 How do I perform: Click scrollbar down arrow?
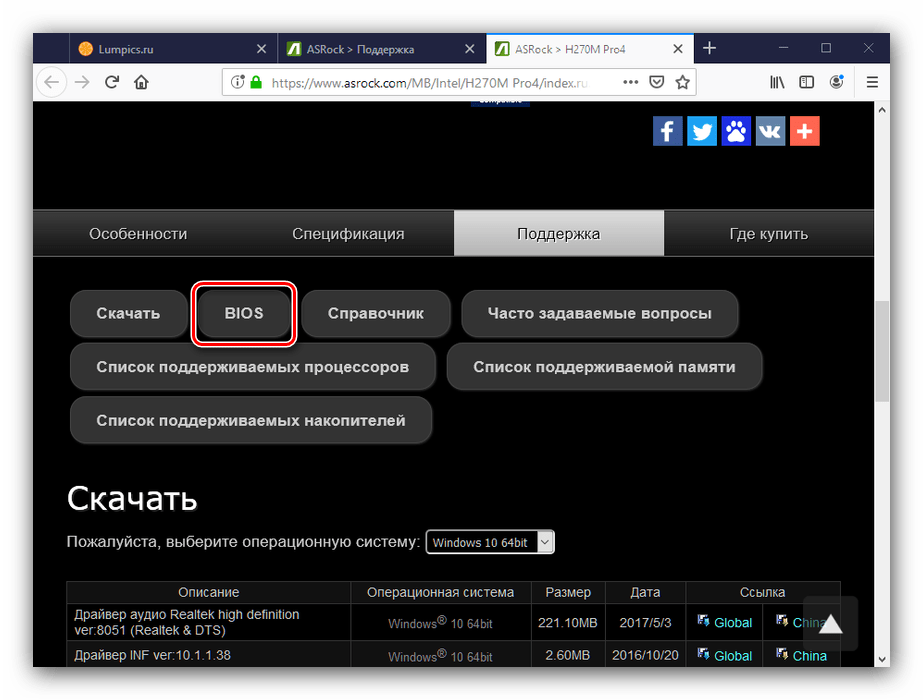pos(882,659)
